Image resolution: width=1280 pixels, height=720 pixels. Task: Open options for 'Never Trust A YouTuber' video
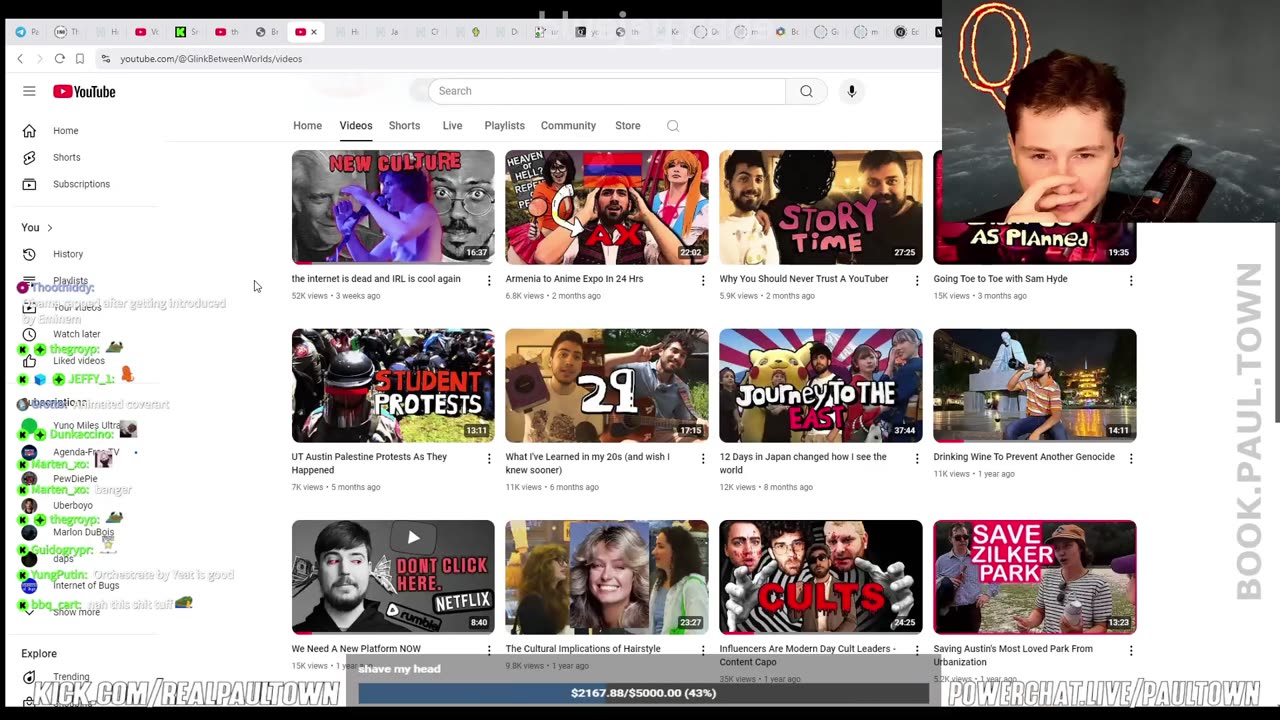tap(917, 281)
